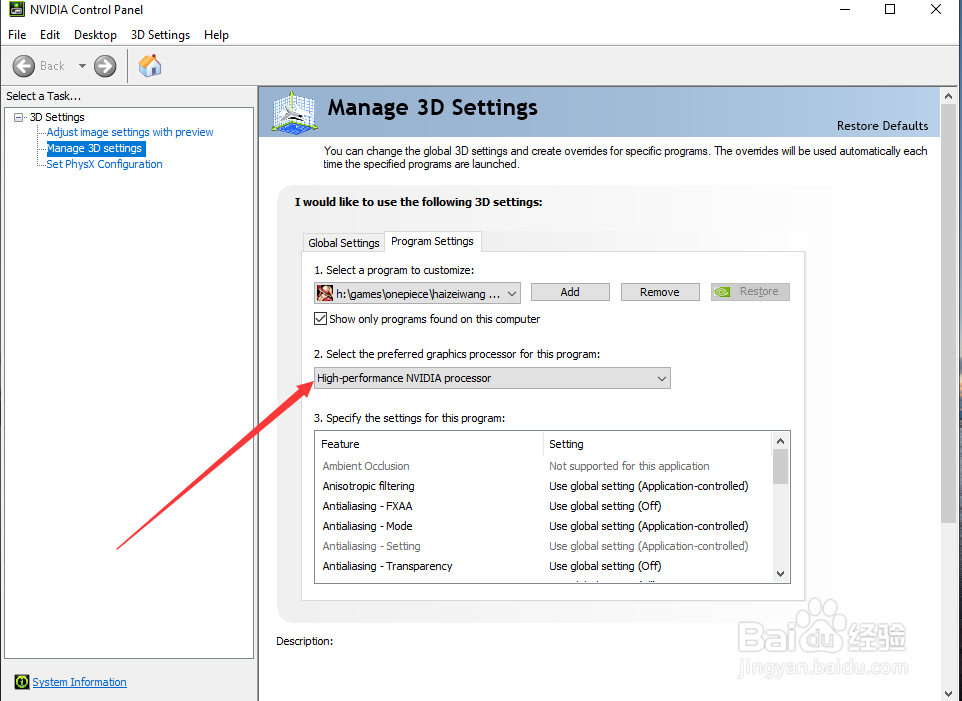Open the 3D Settings menu

(160, 35)
